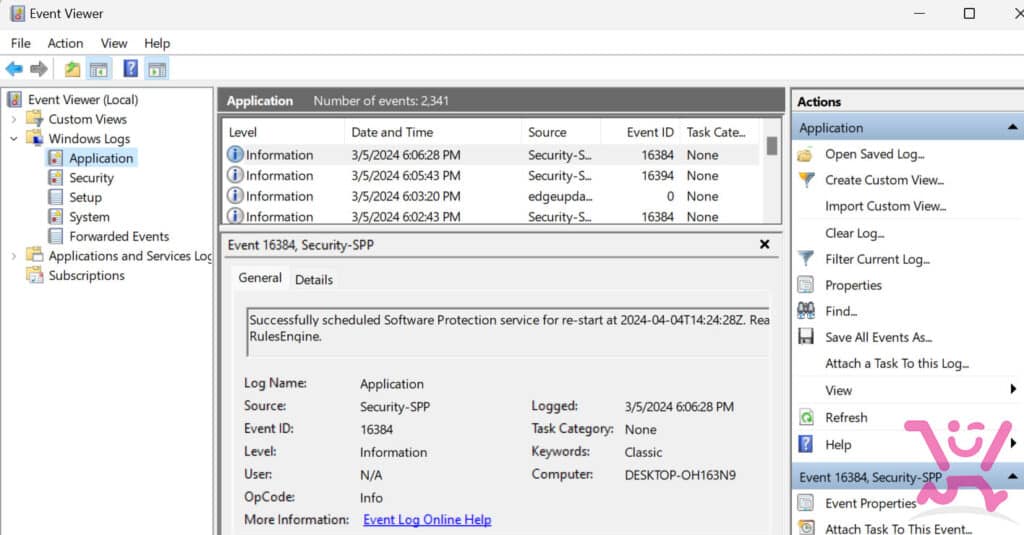This screenshot has height=535, width=1024.
Task: Open the View menu
Action: [114, 43]
